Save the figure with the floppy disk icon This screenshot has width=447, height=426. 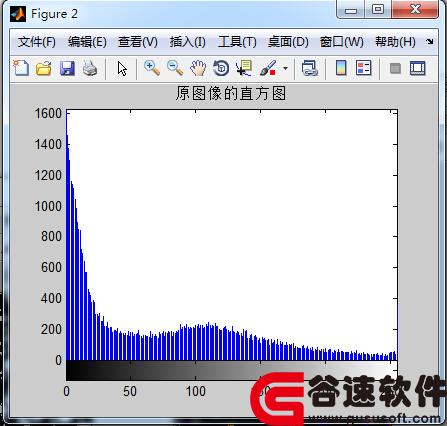tap(67, 69)
